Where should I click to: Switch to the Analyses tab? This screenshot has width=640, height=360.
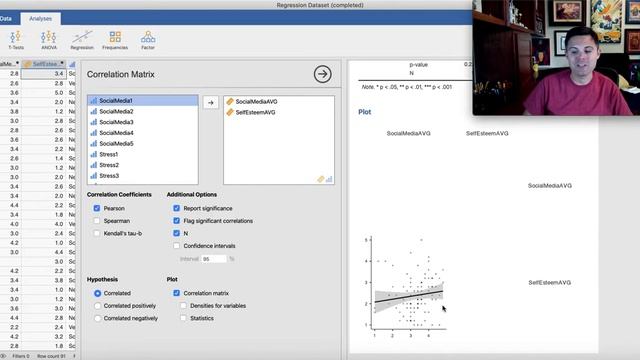40,19
